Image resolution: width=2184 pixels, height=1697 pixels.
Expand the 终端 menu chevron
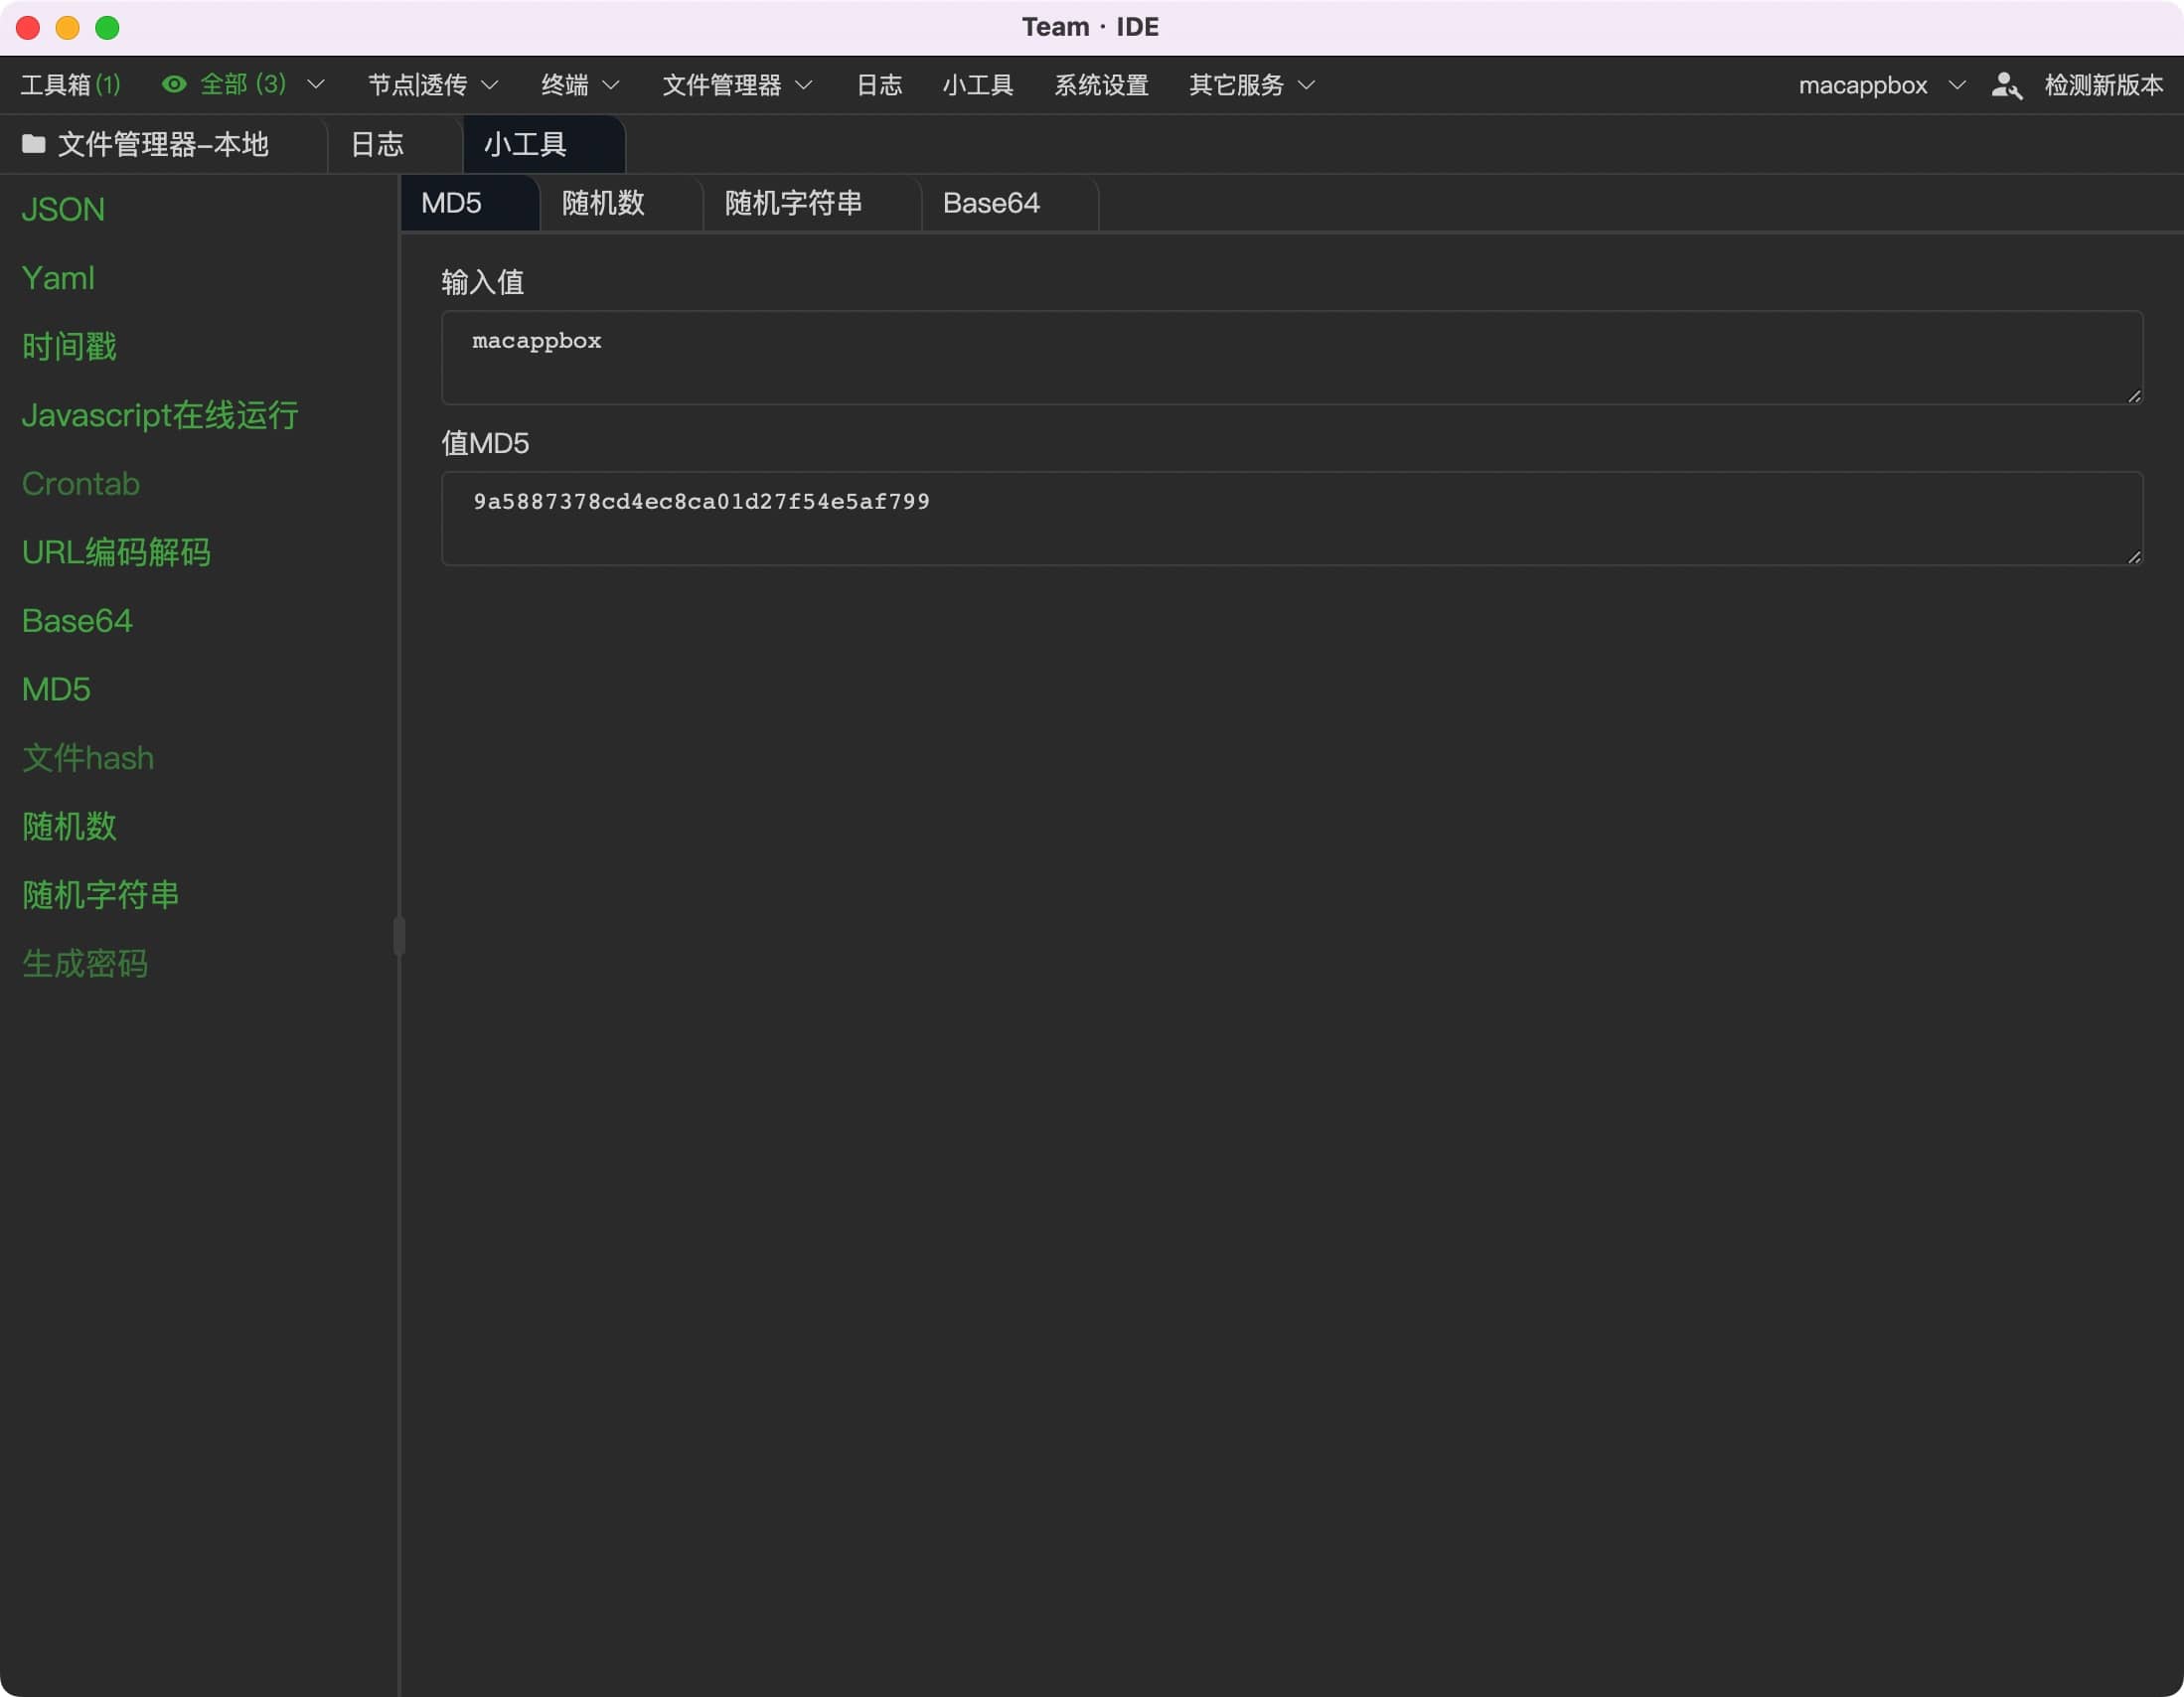click(611, 85)
